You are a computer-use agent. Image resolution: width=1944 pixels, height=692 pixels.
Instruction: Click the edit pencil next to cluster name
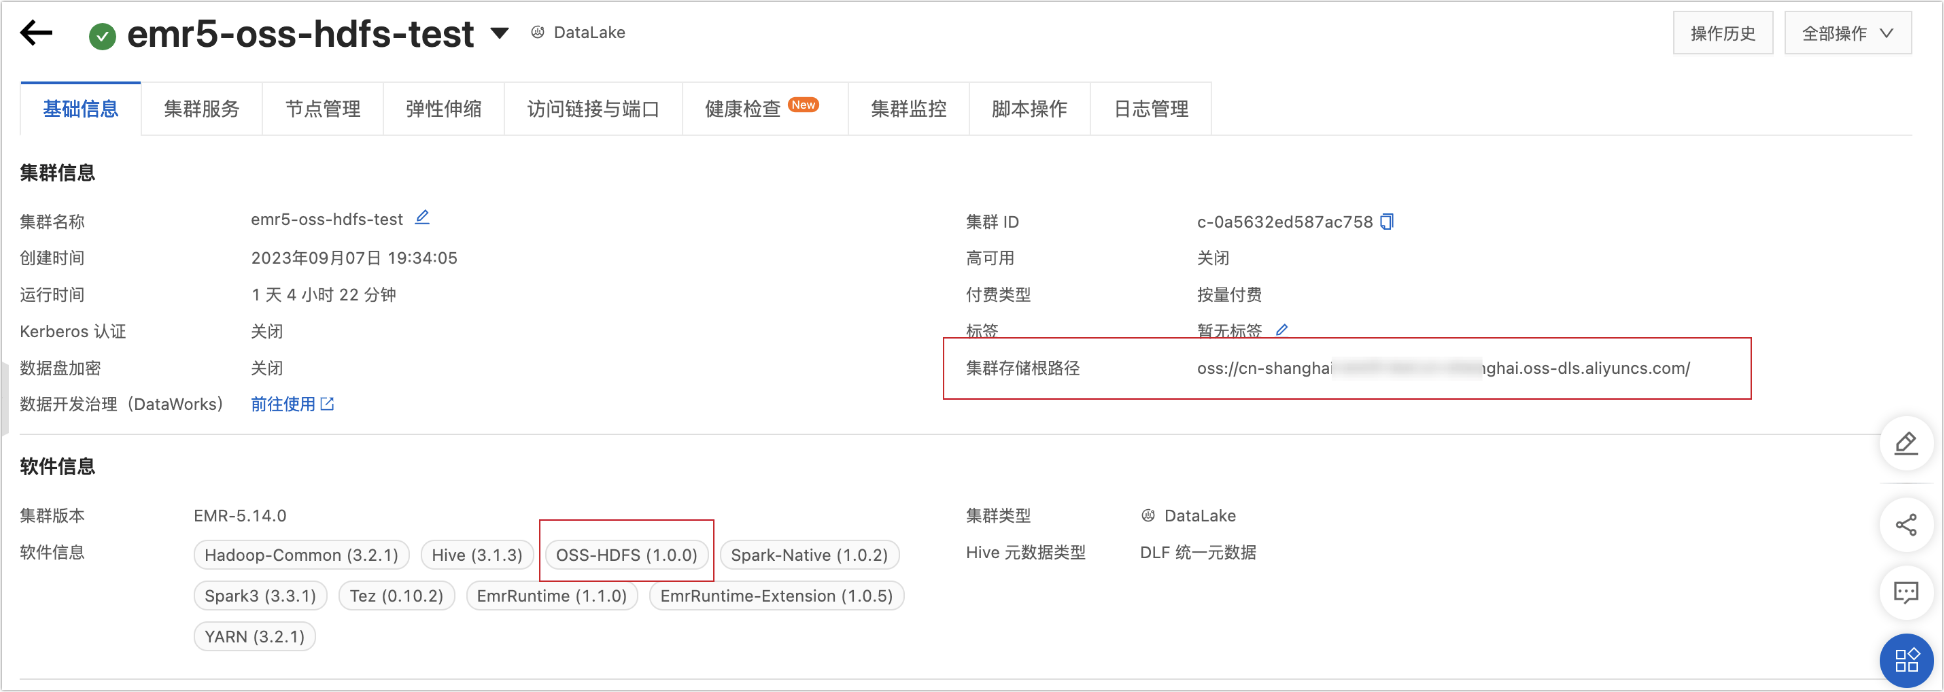pyautogui.click(x=422, y=217)
